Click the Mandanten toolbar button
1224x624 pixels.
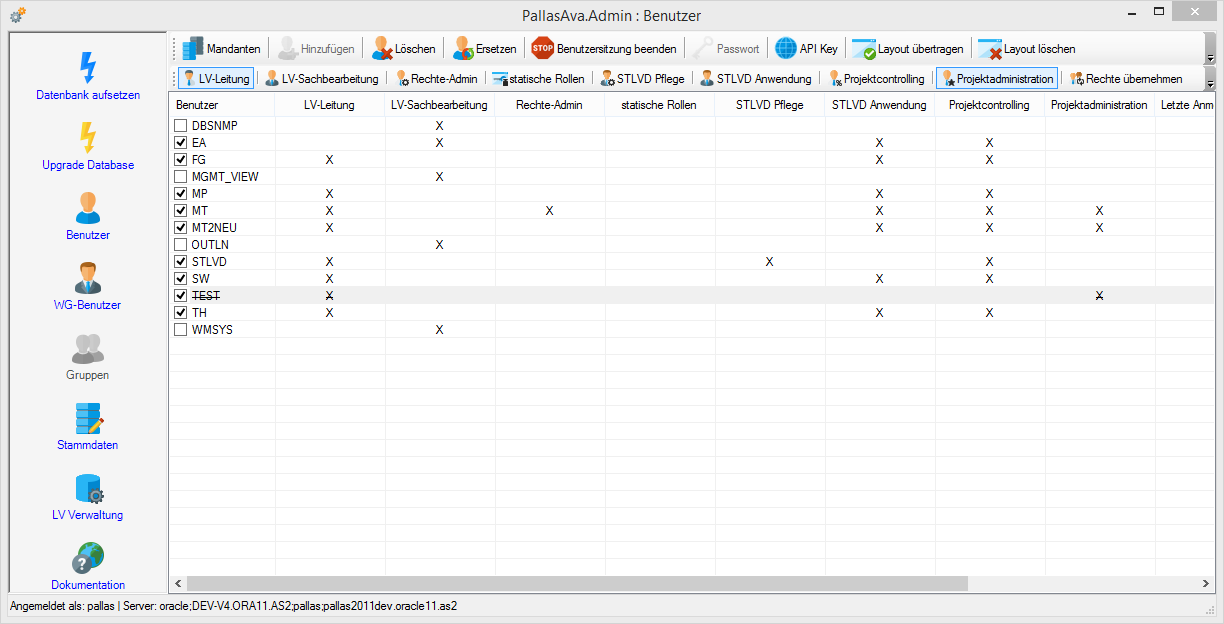(222, 48)
